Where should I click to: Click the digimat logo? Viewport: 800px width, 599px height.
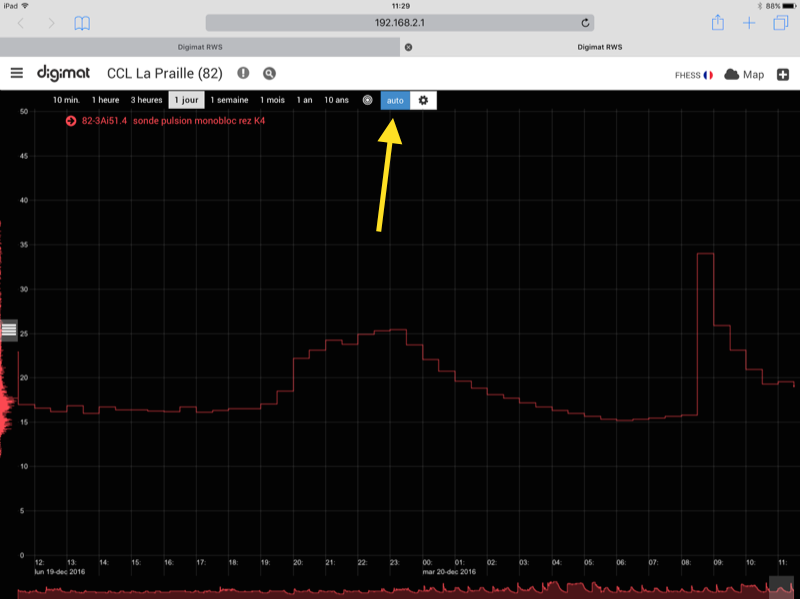point(63,73)
